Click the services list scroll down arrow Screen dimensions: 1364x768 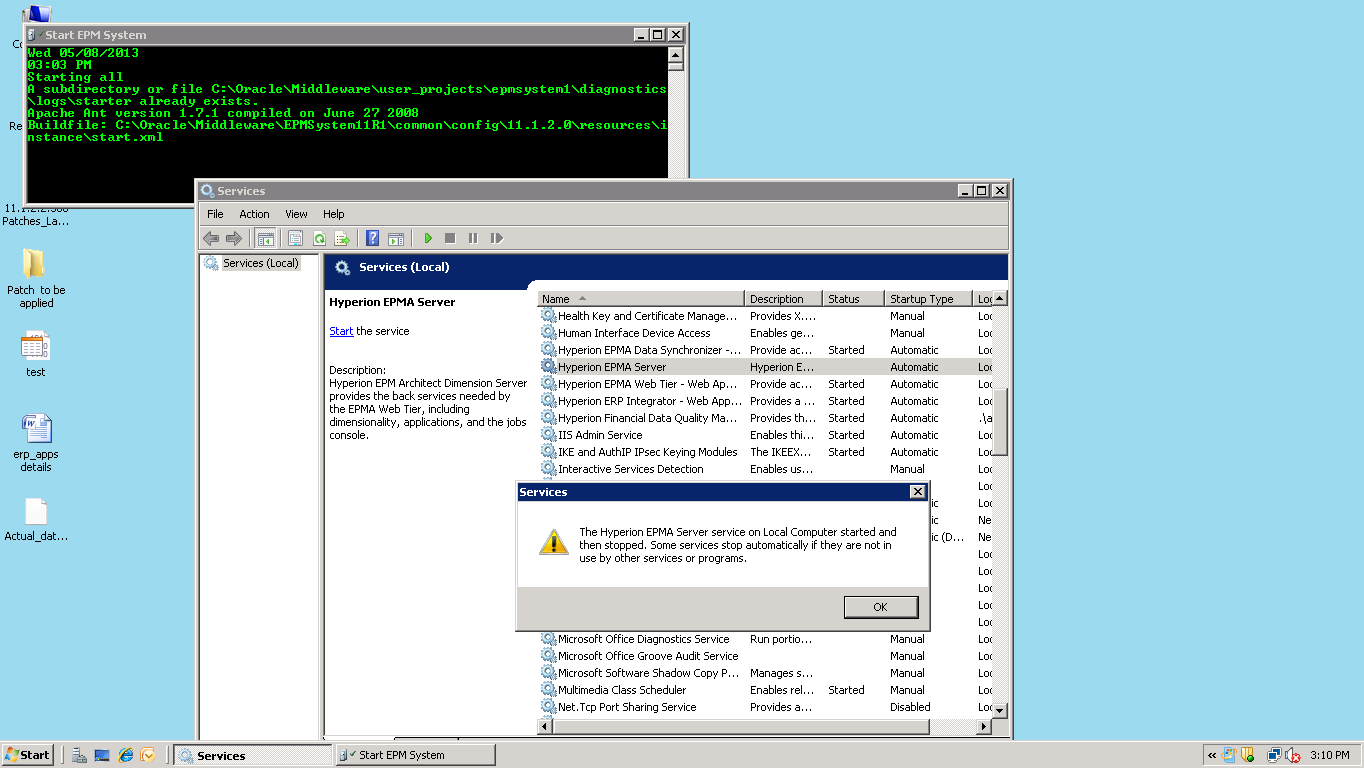click(x=999, y=709)
